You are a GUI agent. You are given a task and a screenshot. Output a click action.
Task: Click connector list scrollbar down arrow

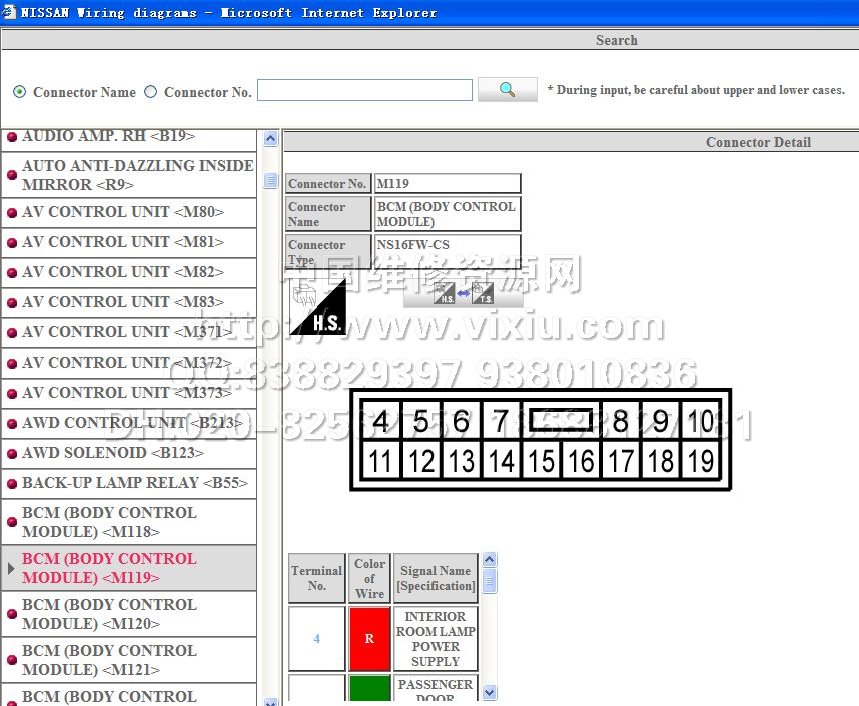point(271,702)
